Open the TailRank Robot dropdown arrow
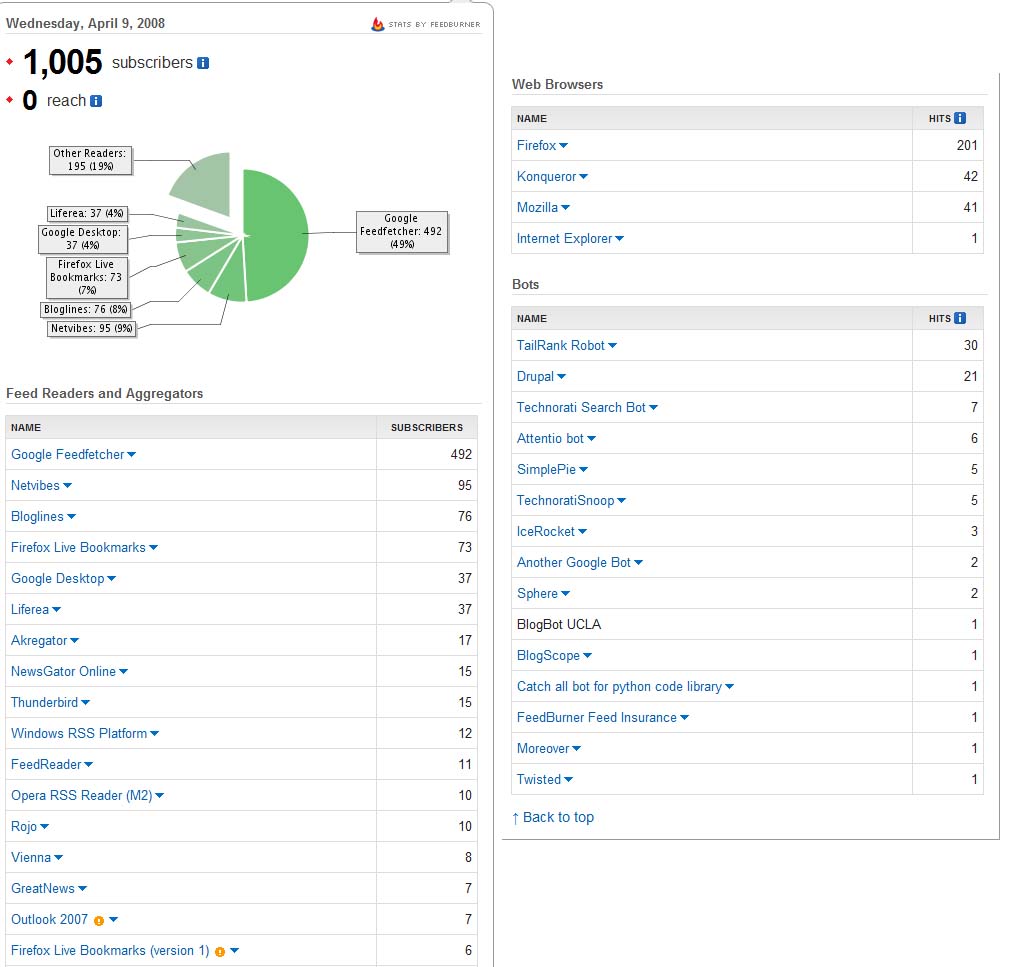1020x967 pixels. pos(613,346)
